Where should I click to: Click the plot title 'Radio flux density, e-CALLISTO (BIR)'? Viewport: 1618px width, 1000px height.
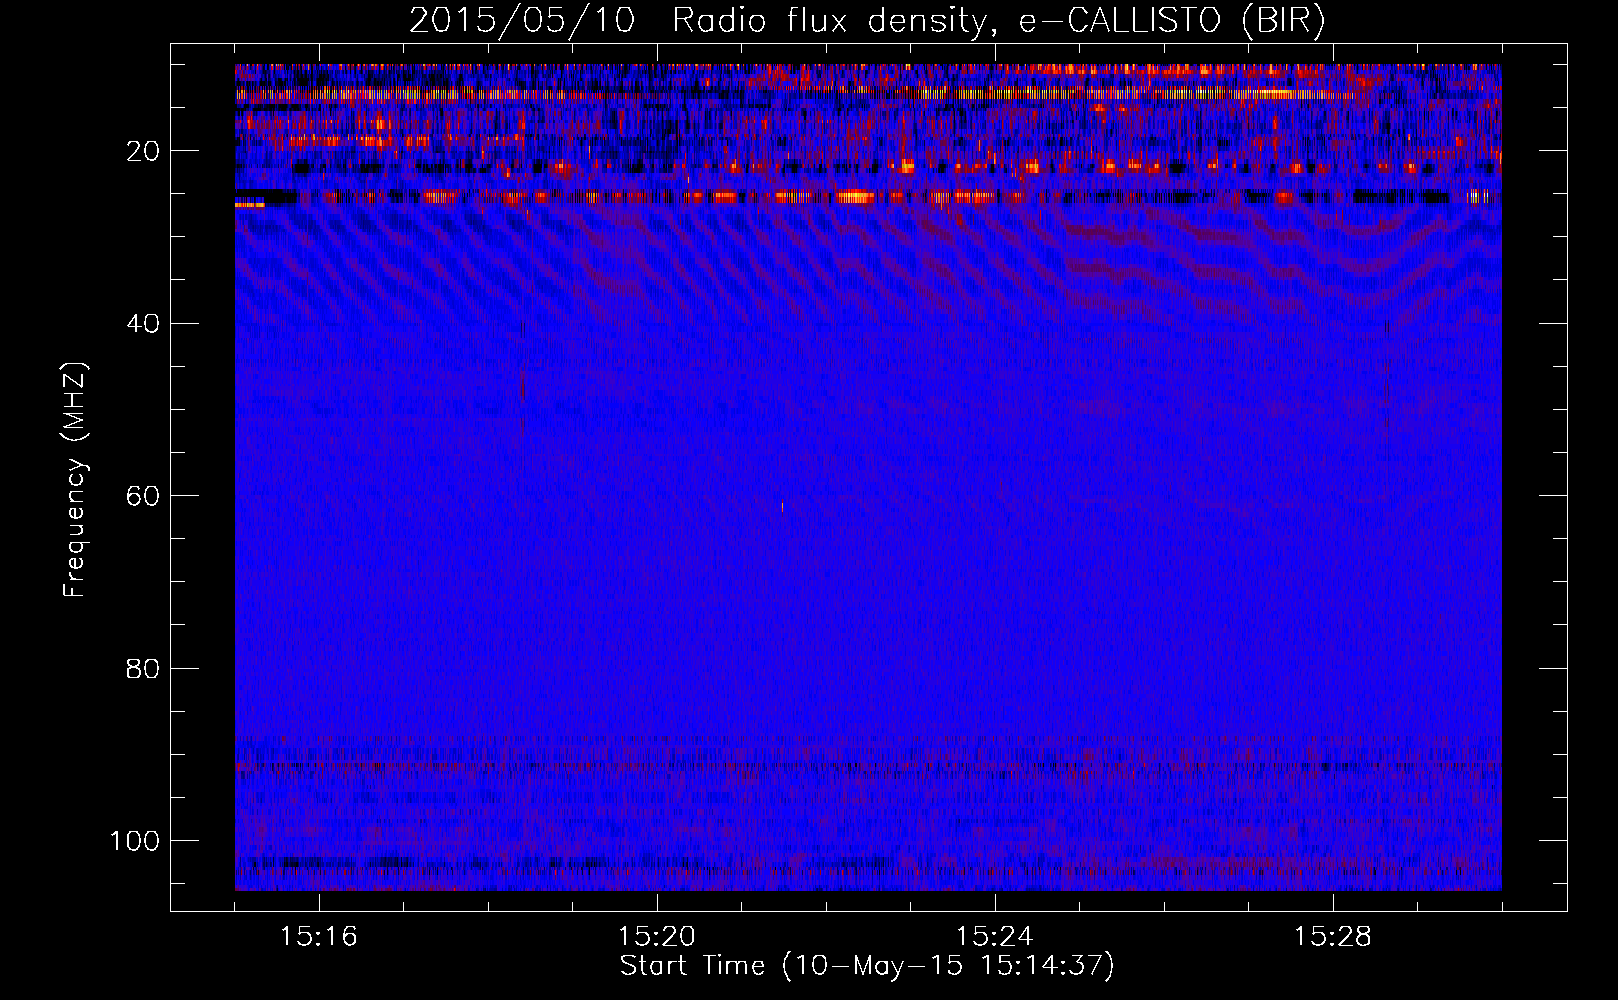(x=998, y=20)
